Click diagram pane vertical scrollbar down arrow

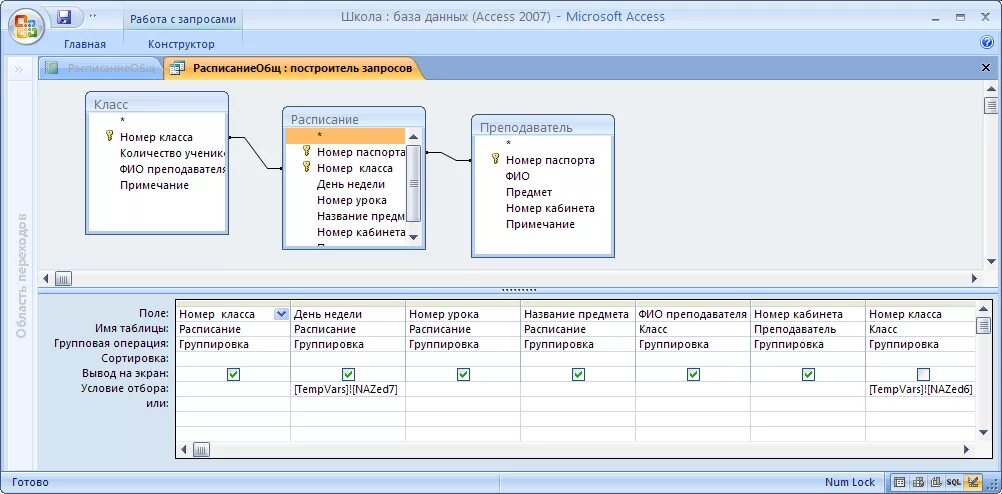click(x=991, y=261)
